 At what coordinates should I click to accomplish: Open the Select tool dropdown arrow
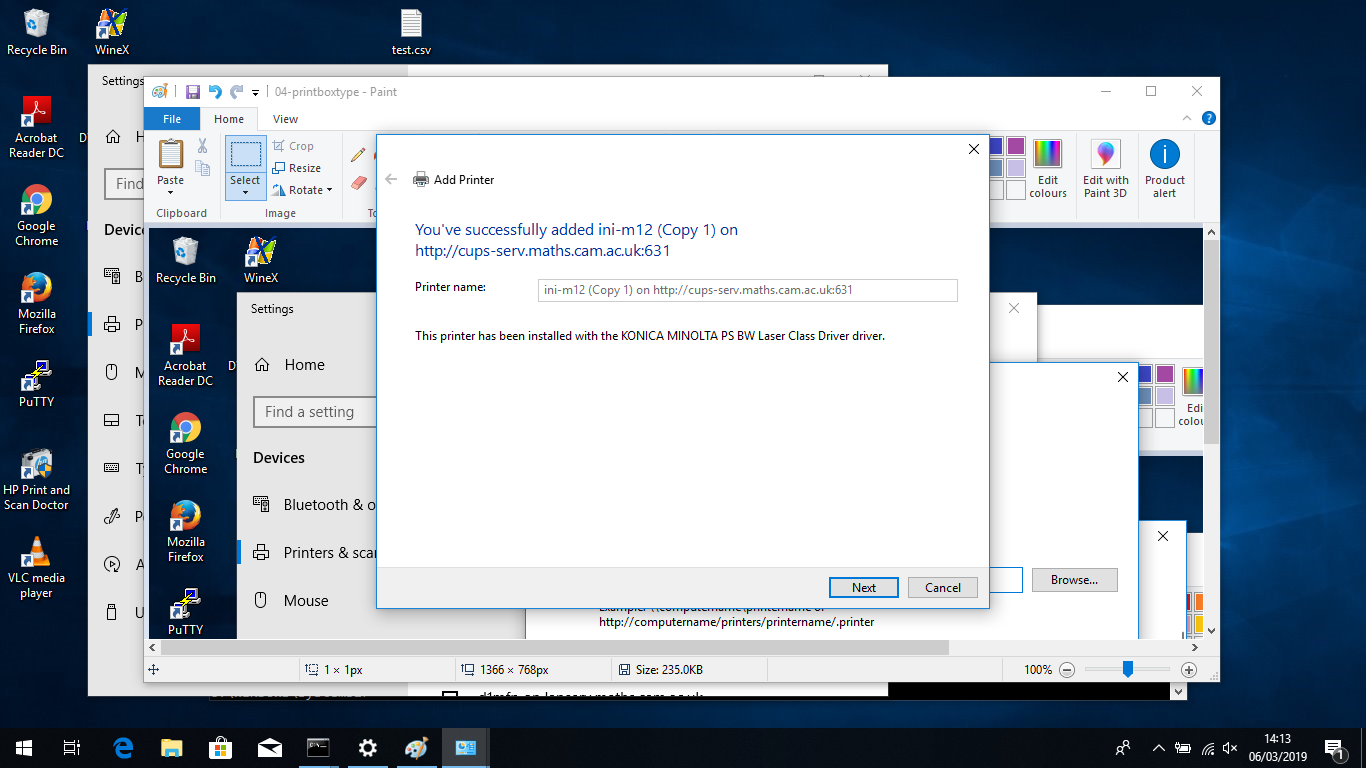point(245,192)
